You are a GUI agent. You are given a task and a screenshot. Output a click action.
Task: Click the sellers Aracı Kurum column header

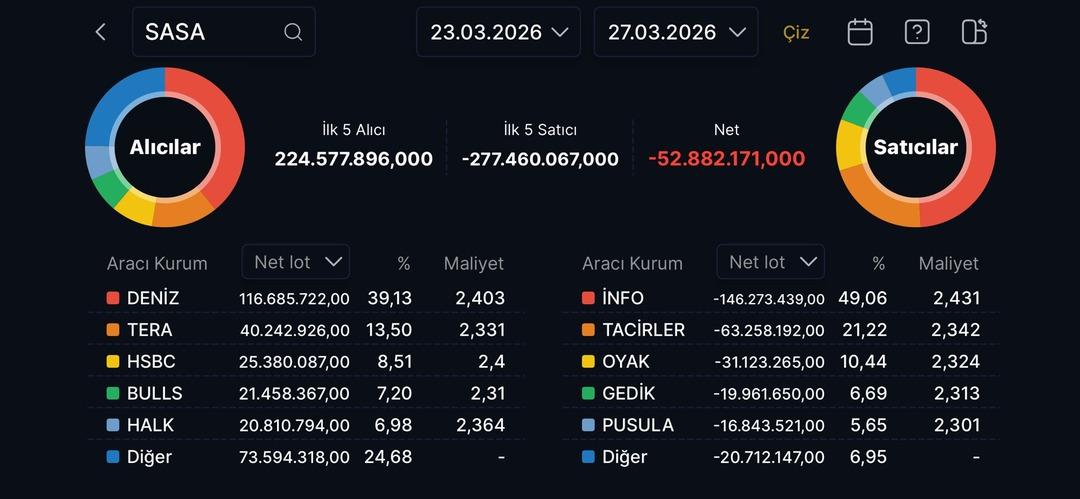pos(632,264)
